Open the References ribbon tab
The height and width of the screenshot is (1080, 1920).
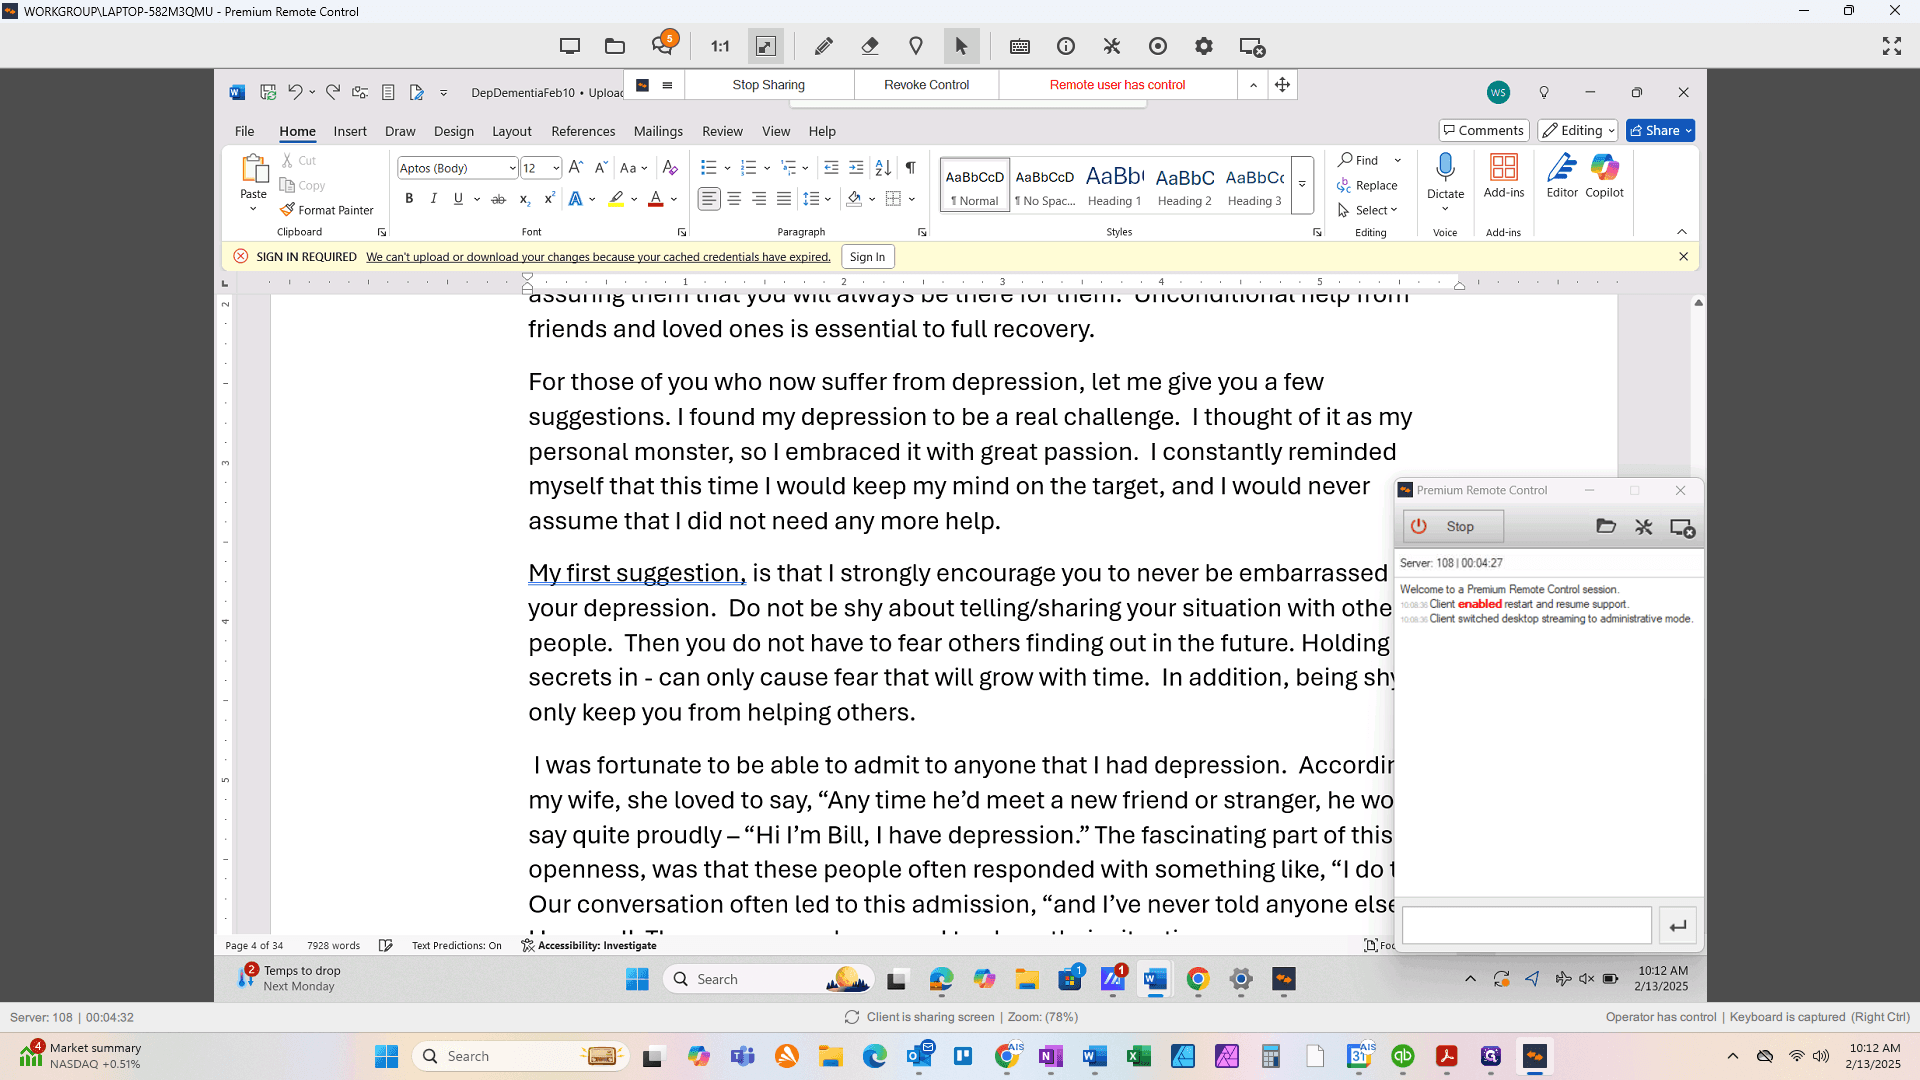pos(583,131)
